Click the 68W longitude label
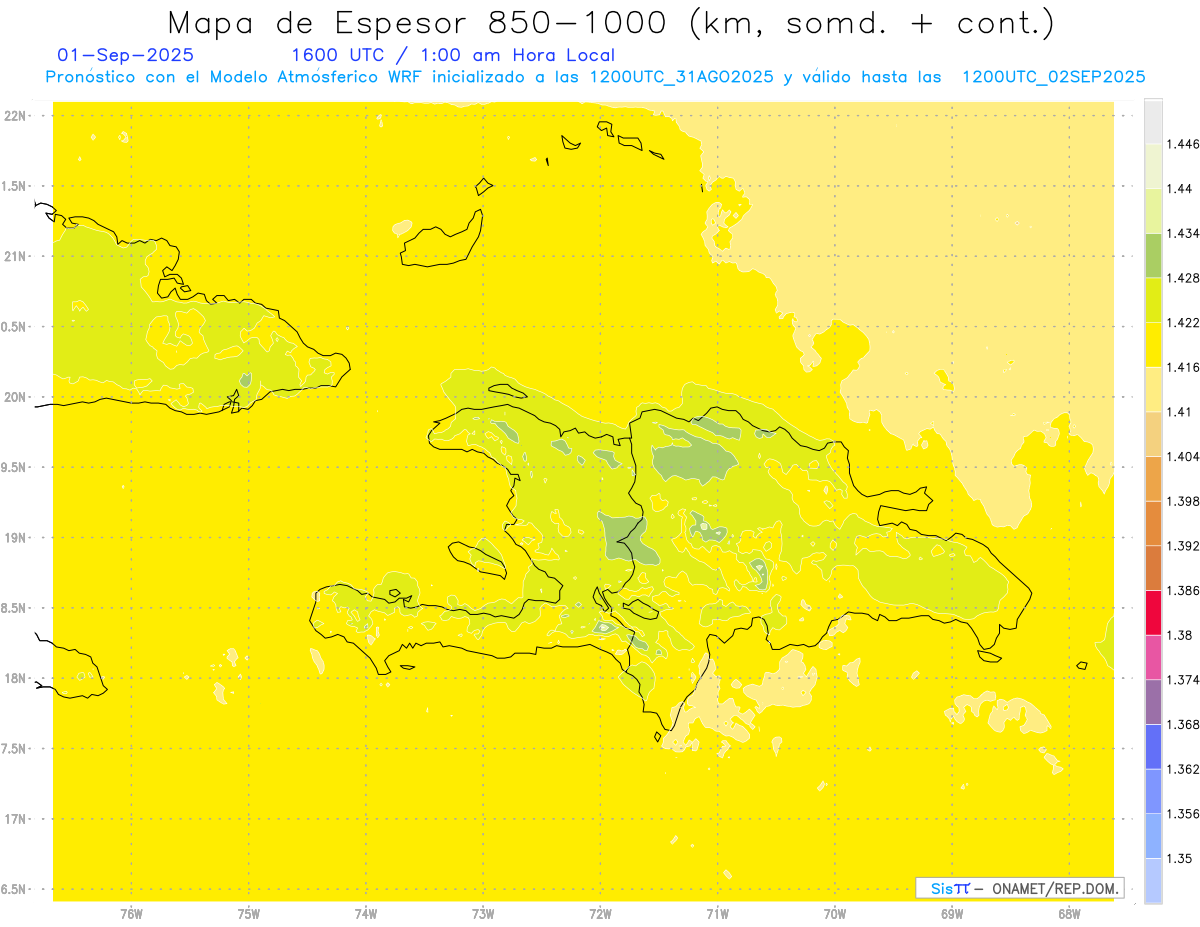The width and height of the screenshot is (1200, 927). [x=1069, y=914]
